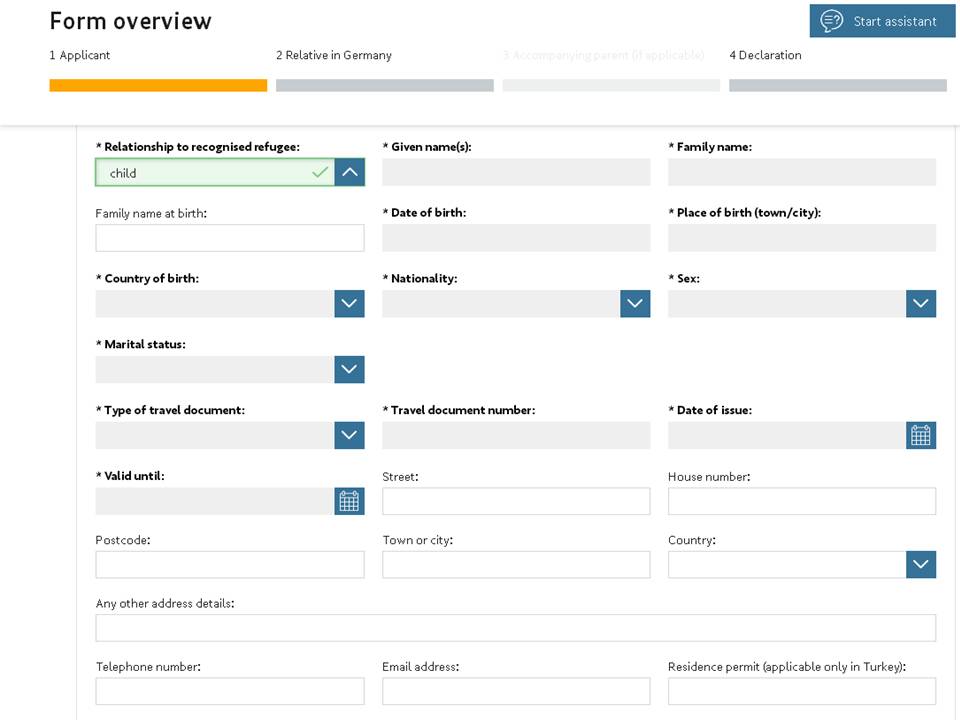The image size is (960, 720).
Task: Click the speech bubble icon on Start assistant
Action: pyautogui.click(x=831, y=20)
